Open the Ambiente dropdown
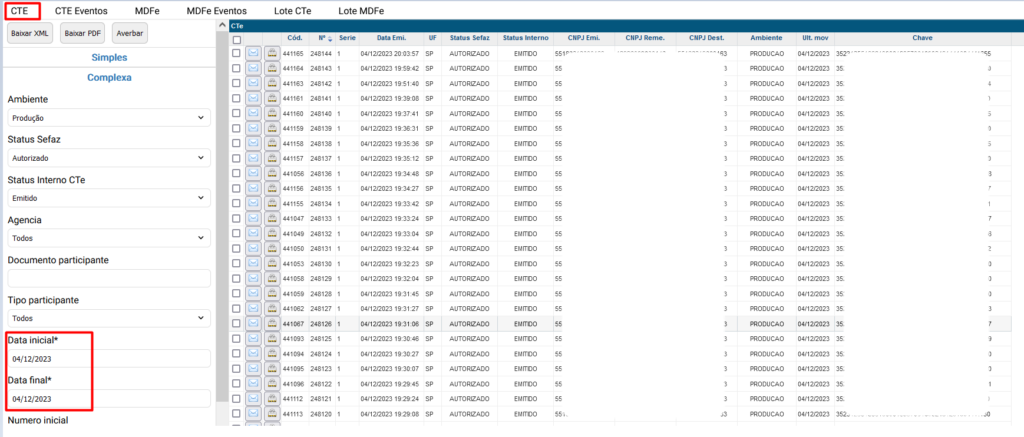The height and width of the screenshot is (437, 1024). 109,118
